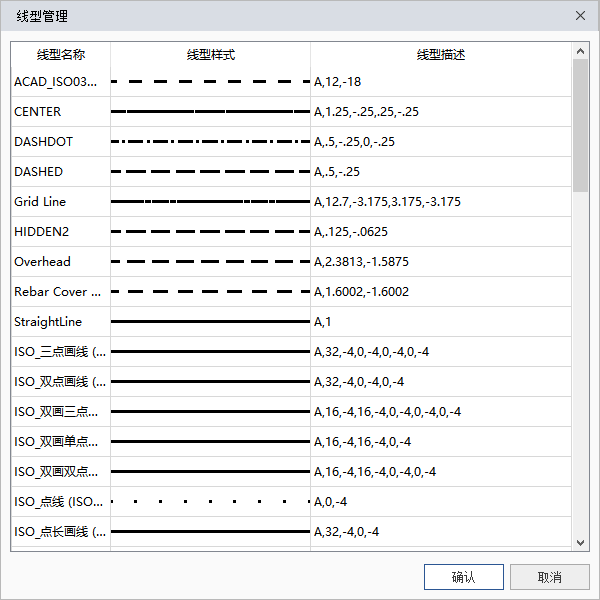The image size is (600, 600).
Task: Click the description A,32,-4,0,-4,0,-4
Action: (x=359, y=382)
